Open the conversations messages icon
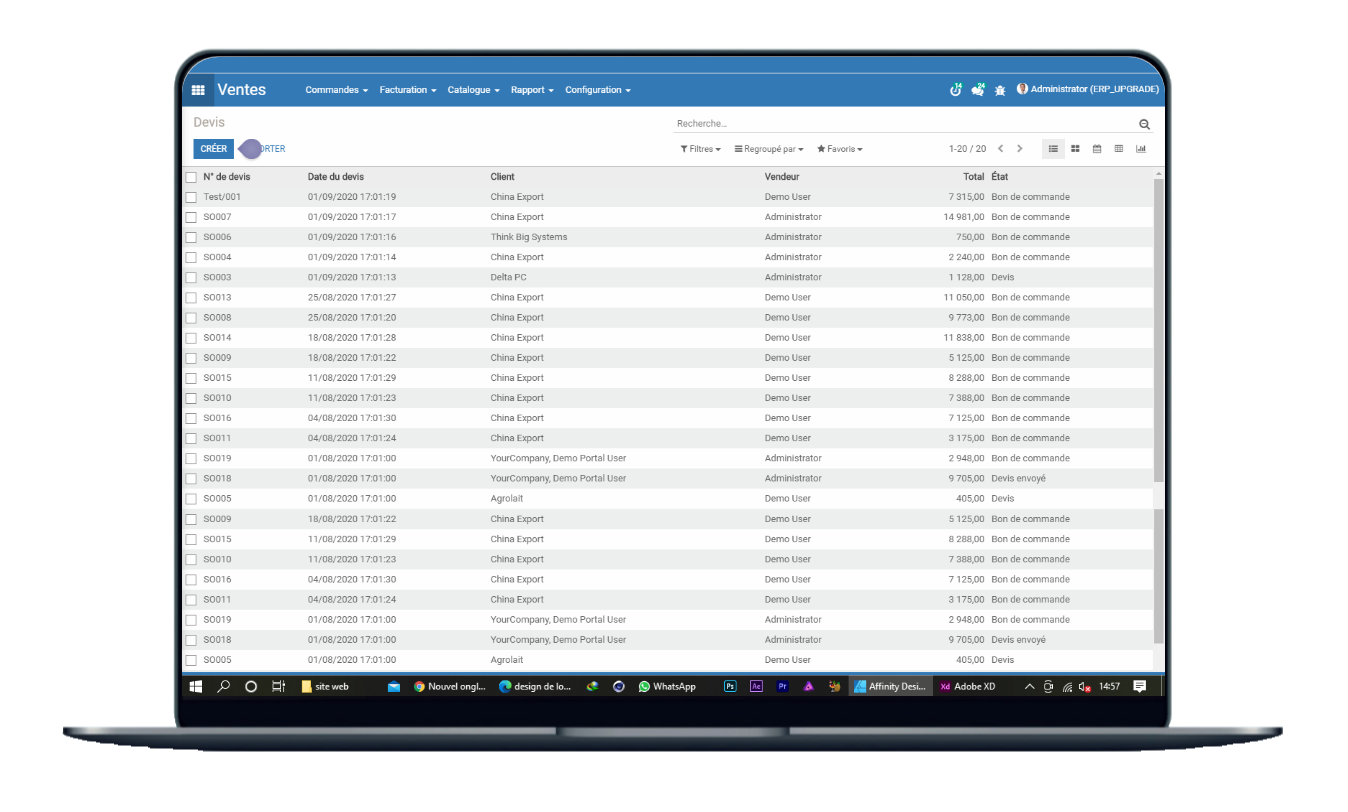 tap(978, 90)
